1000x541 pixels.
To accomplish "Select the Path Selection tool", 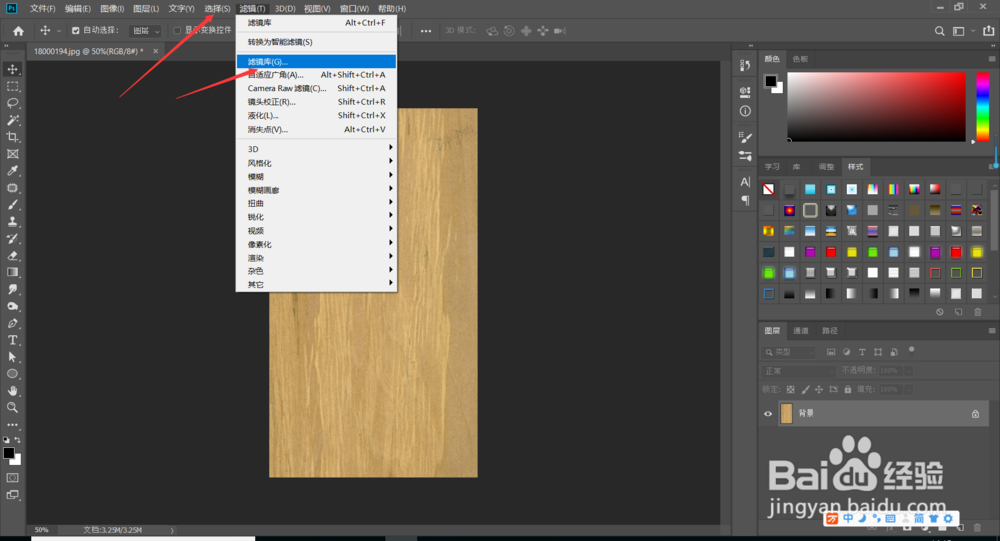I will [x=12, y=357].
